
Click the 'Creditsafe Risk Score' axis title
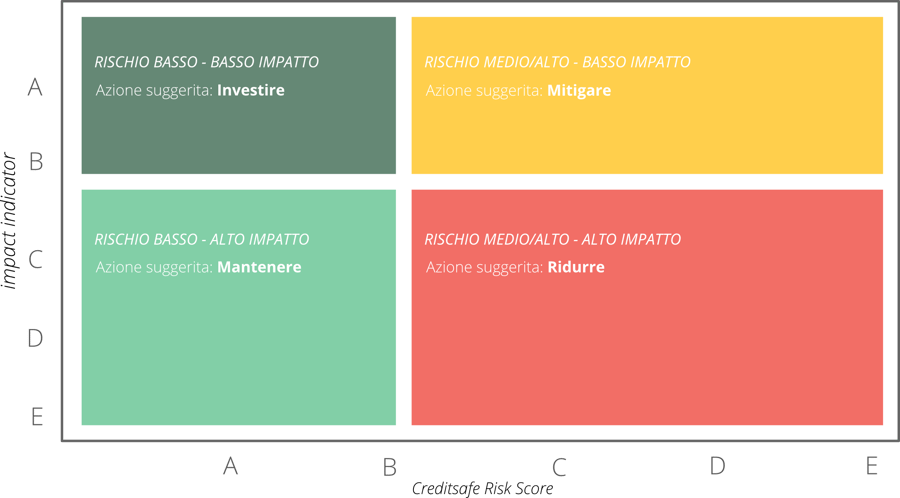coord(482,488)
